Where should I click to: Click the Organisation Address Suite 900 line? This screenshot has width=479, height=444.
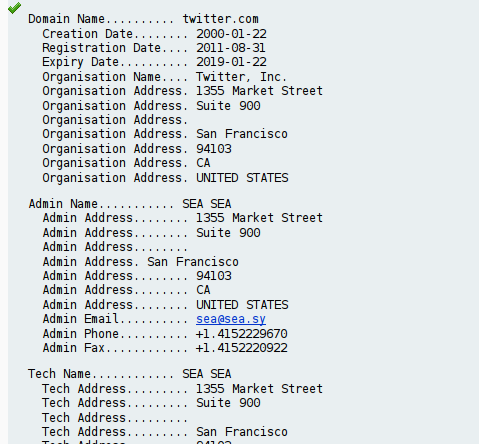click(151, 106)
